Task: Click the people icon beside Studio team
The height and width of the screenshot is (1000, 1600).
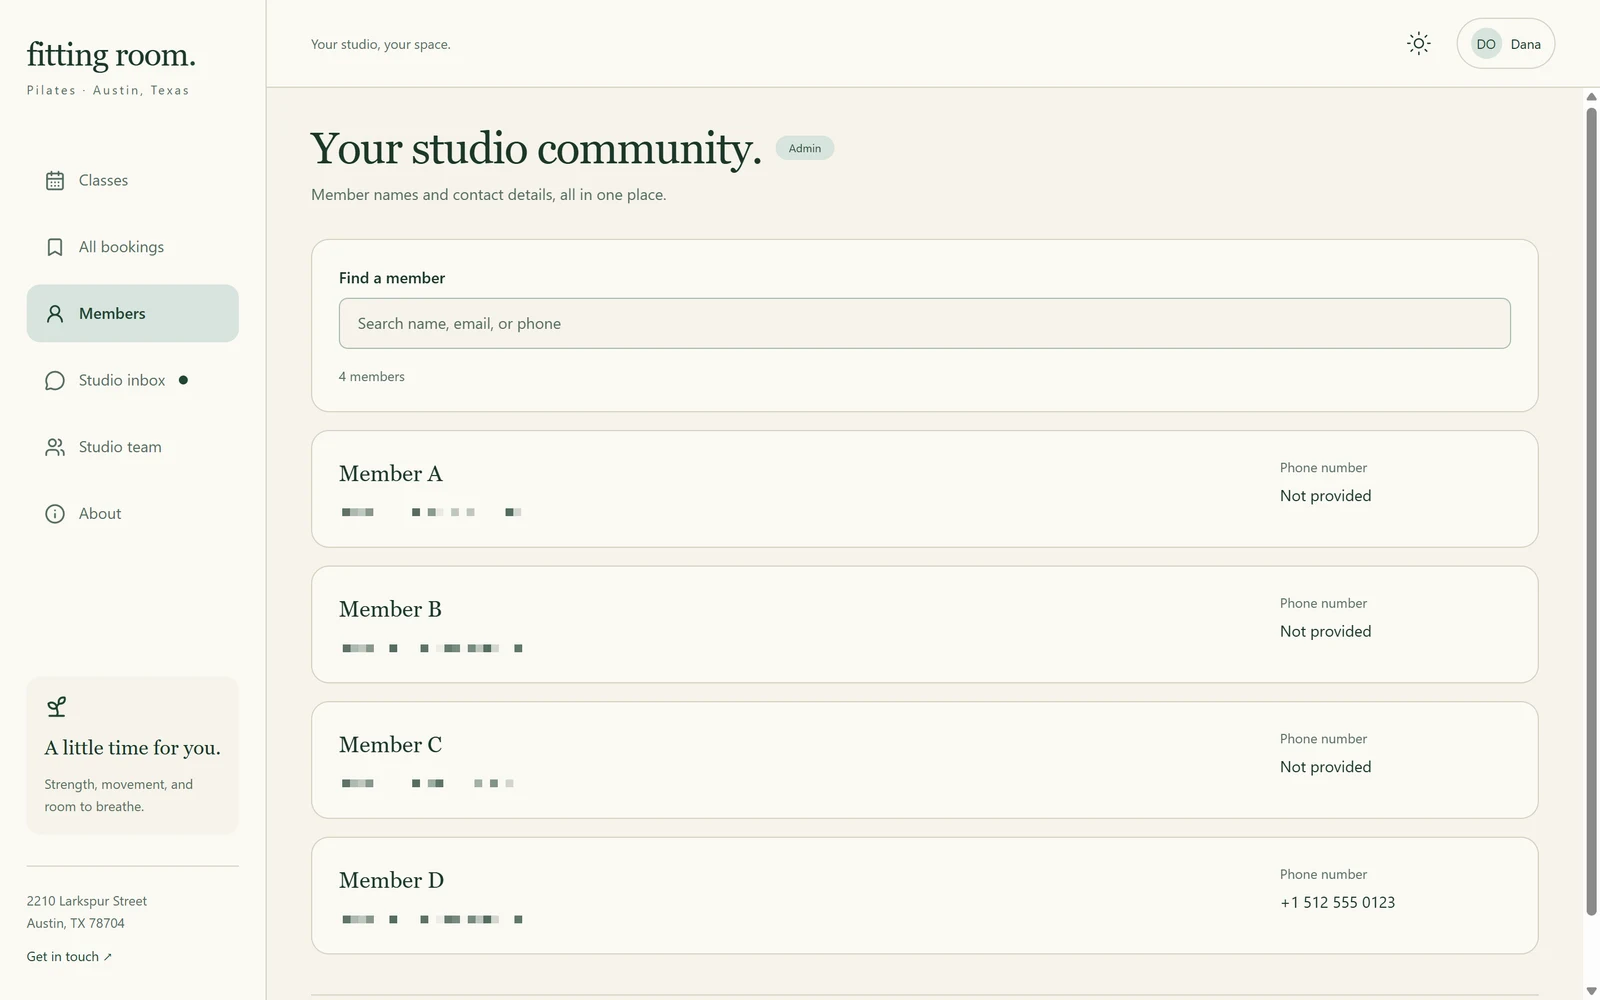Action: [55, 447]
